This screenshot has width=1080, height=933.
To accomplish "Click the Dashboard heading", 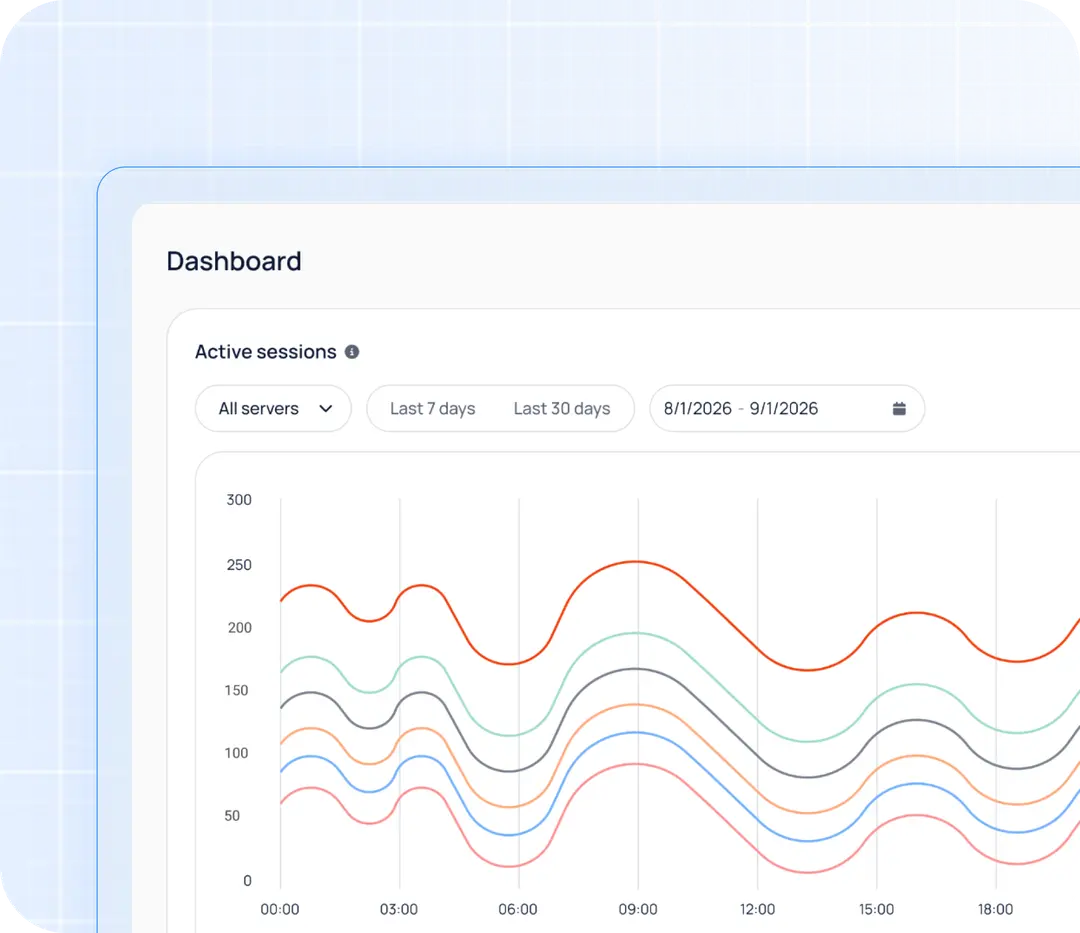I will click(234, 261).
